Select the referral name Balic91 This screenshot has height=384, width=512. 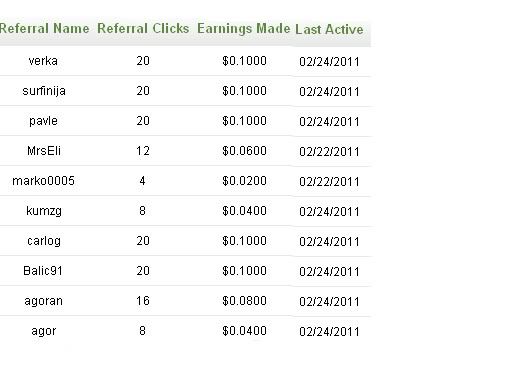click(x=43, y=271)
